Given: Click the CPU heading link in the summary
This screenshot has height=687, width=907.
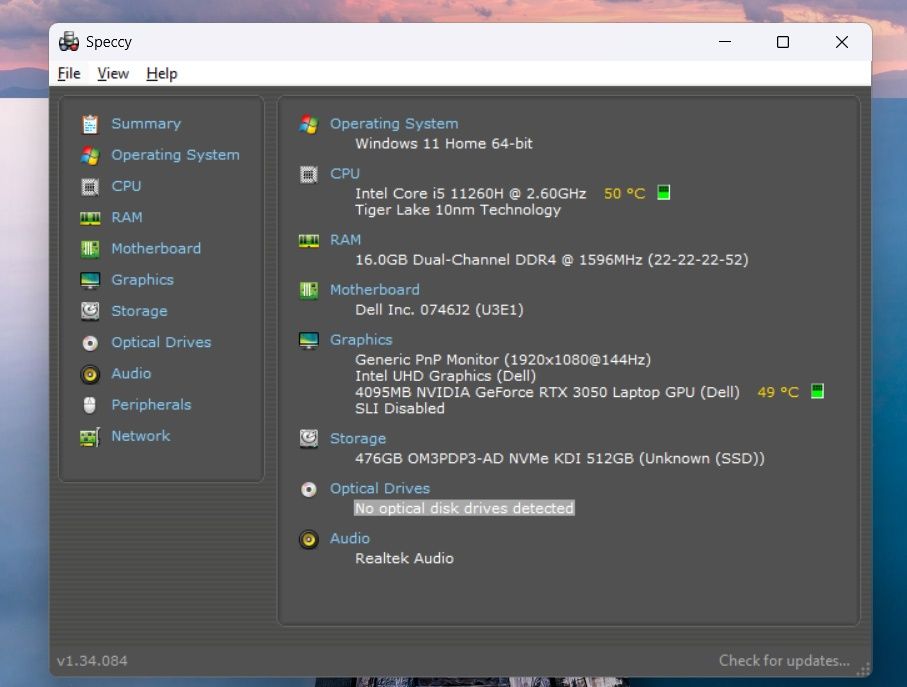Looking at the screenshot, I should (x=345, y=173).
